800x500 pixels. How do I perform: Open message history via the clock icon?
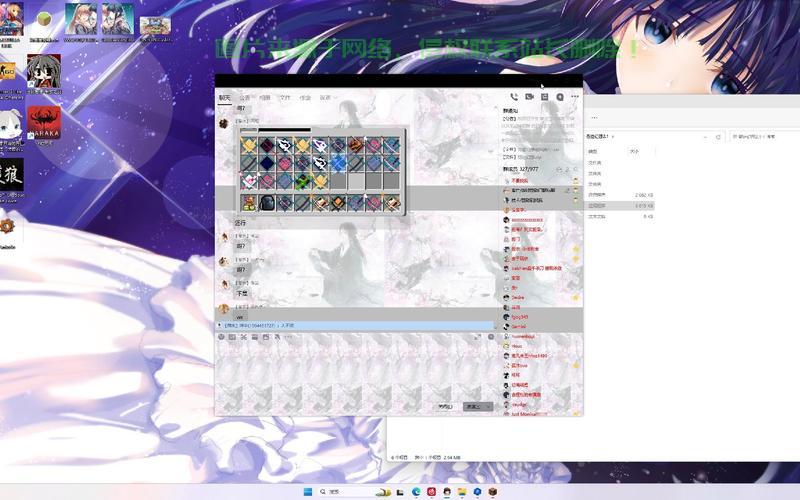tap(491, 337)
